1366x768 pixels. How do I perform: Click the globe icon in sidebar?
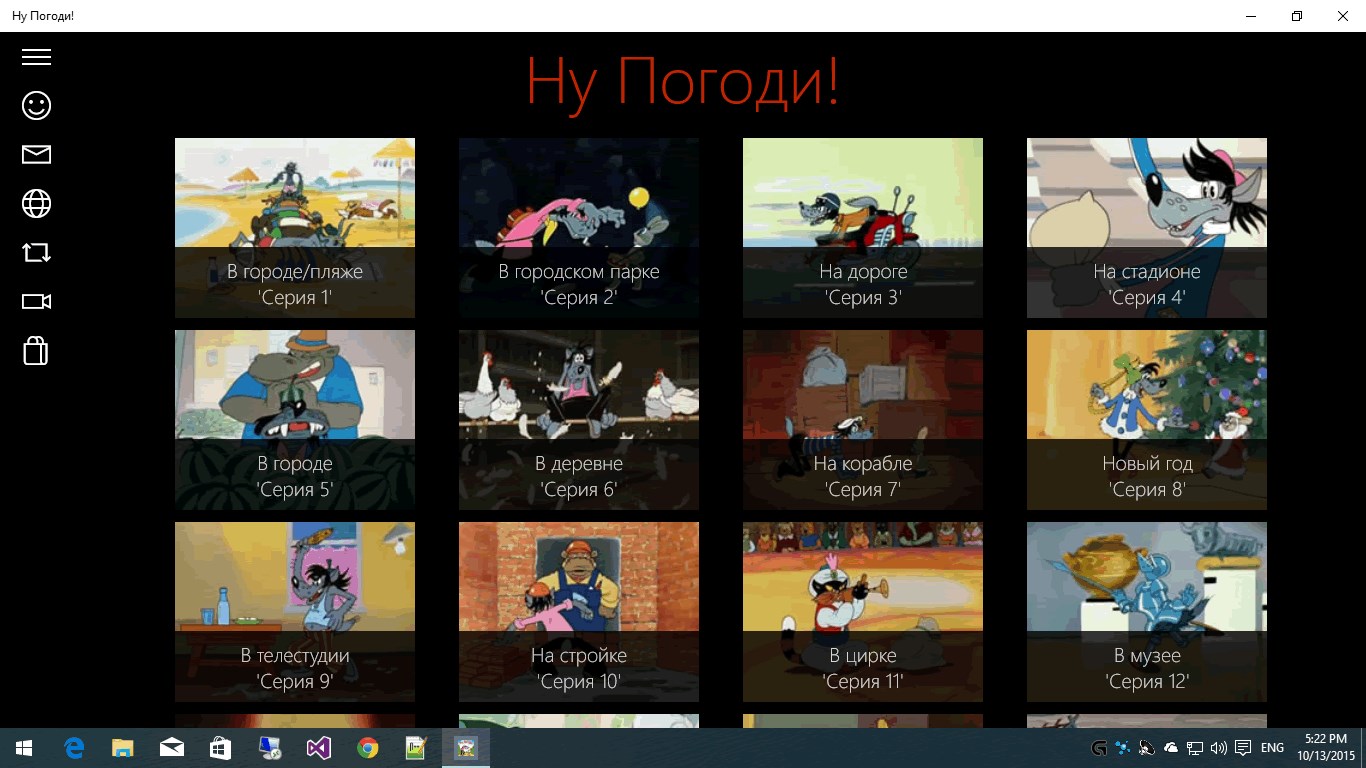(36, 203)
